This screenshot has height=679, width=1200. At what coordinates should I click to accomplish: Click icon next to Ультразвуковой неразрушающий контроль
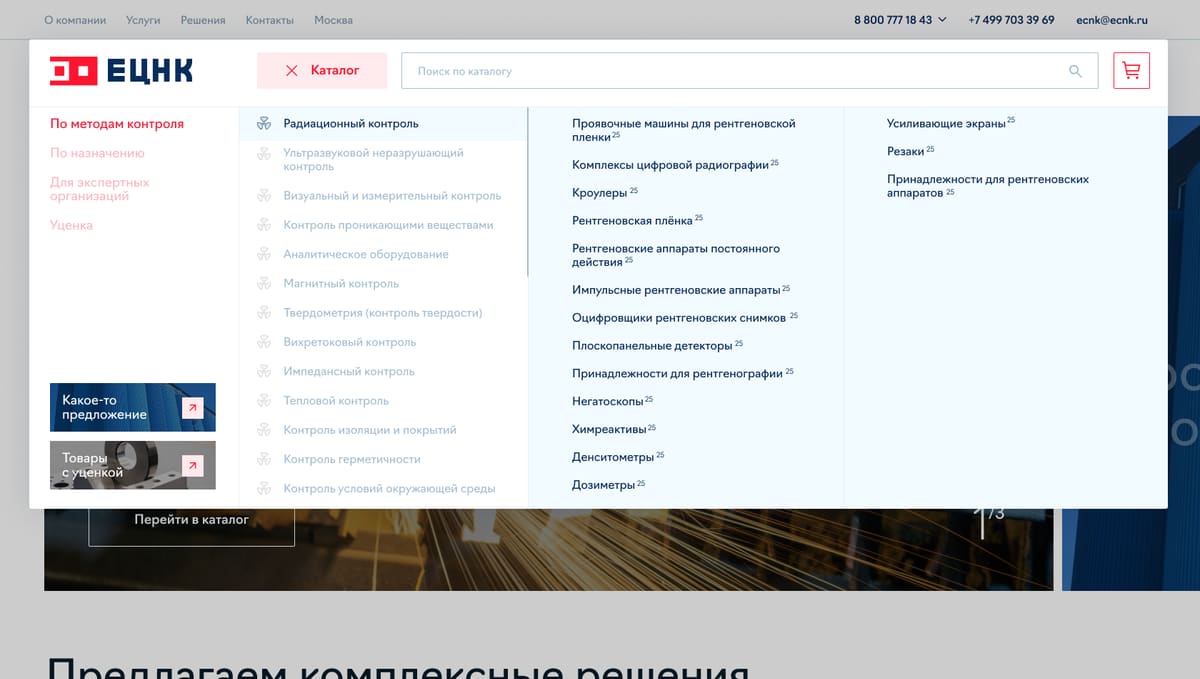point(264,153)
